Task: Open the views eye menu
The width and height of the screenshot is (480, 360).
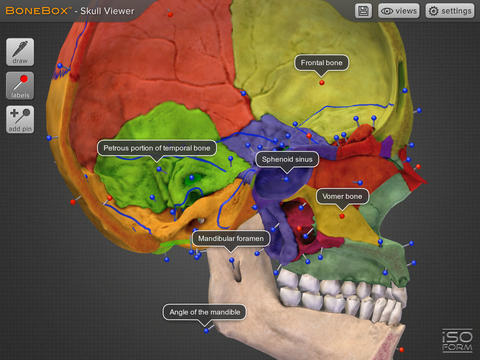Action: (x=399, y=11)
